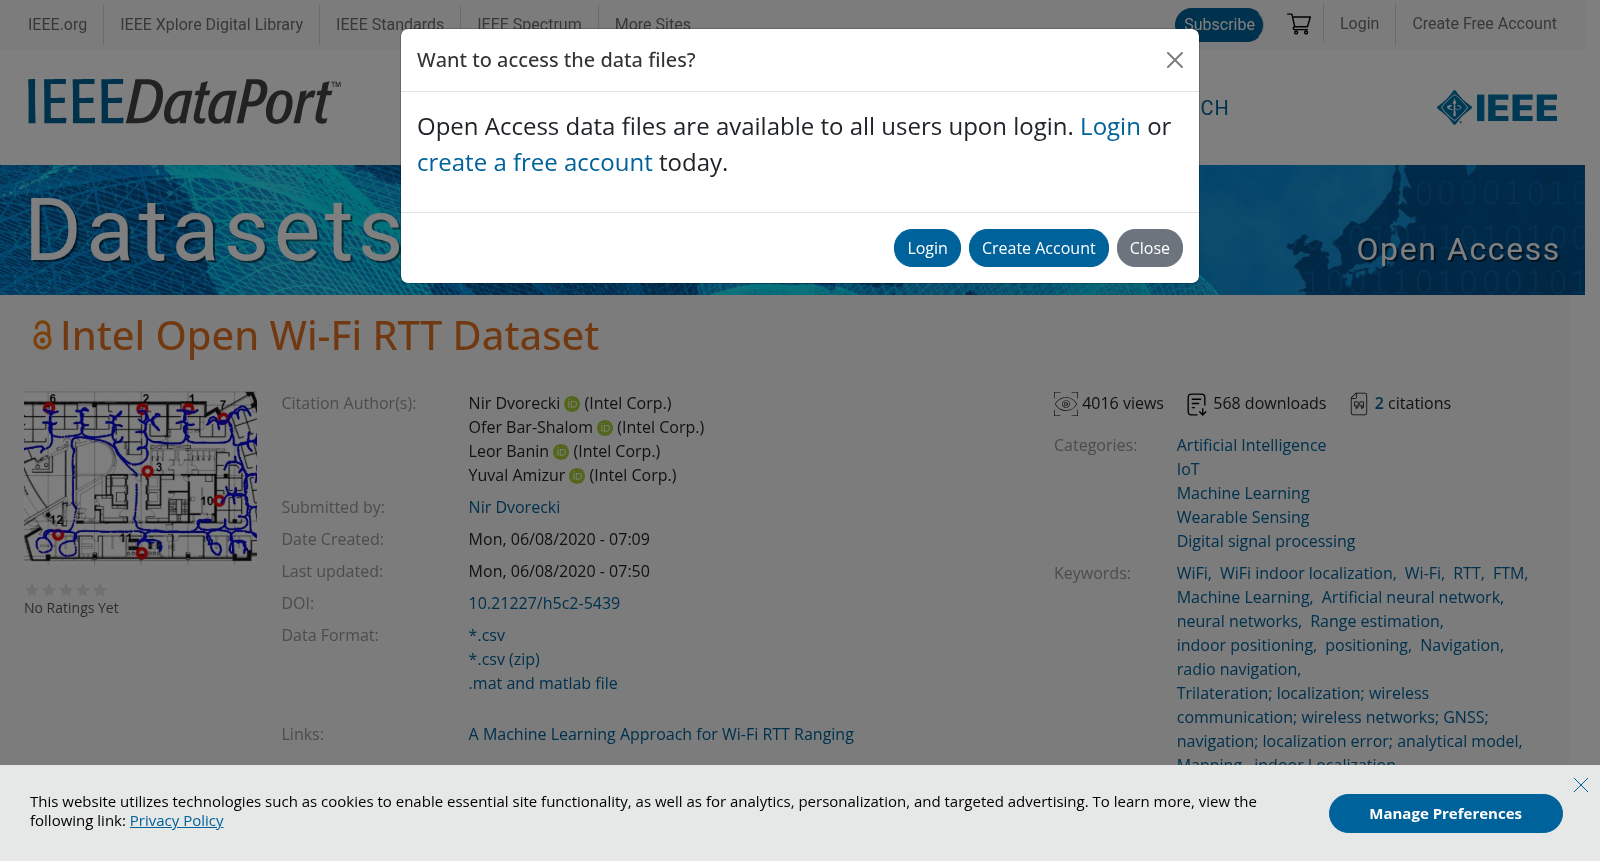Click 'Intel Open Wi-Fi RTT Dataset' title

point(330,336)
